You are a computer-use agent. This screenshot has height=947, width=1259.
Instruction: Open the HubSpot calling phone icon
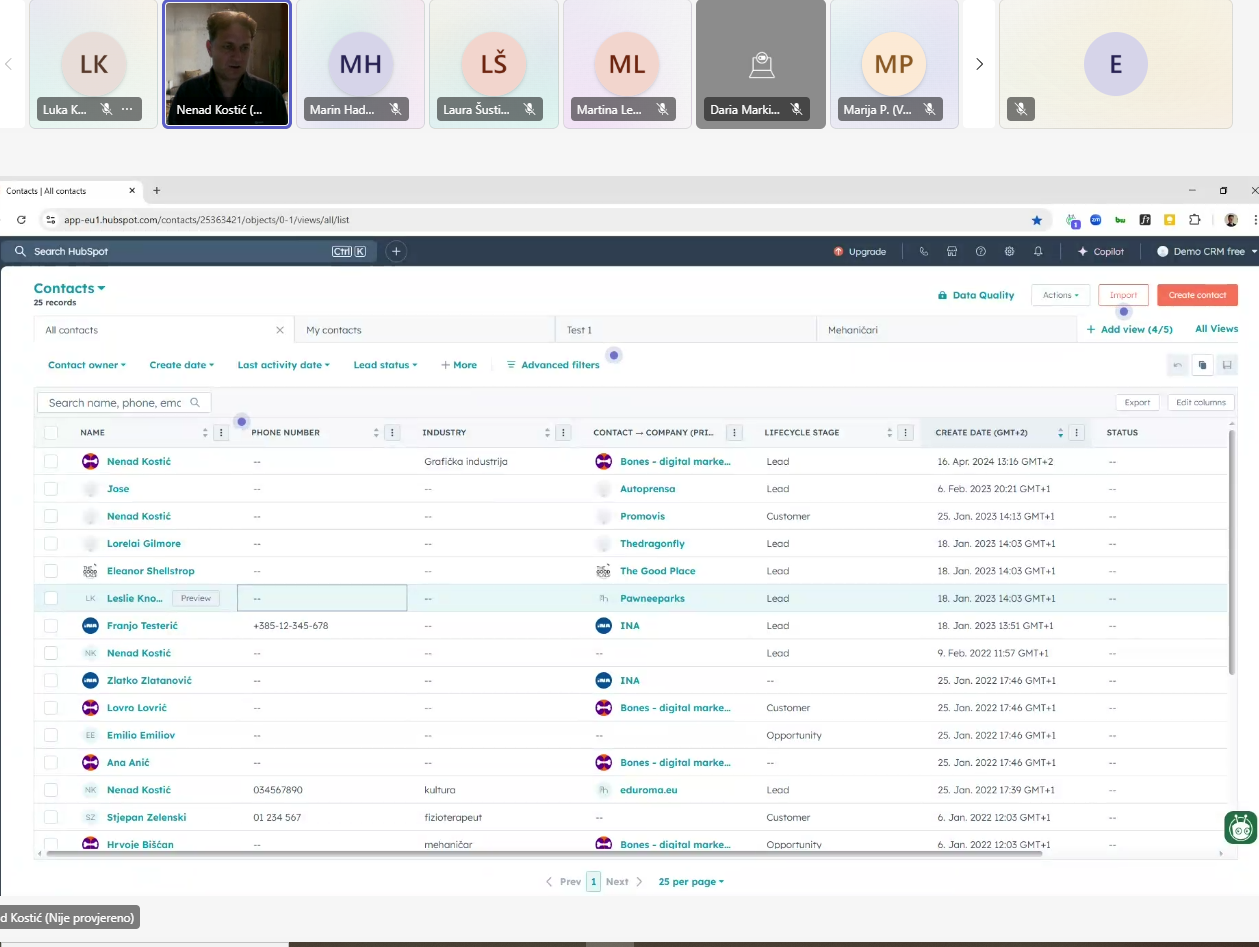[923, 252]
